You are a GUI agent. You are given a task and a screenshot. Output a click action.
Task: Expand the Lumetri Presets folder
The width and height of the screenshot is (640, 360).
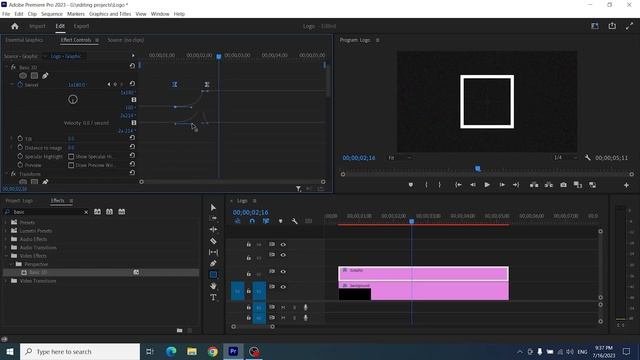click(6, 231)
